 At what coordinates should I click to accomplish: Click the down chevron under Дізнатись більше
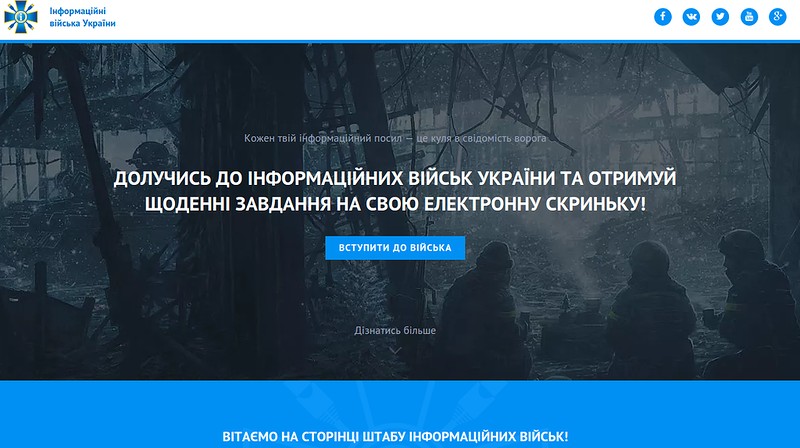pos(395,351)
